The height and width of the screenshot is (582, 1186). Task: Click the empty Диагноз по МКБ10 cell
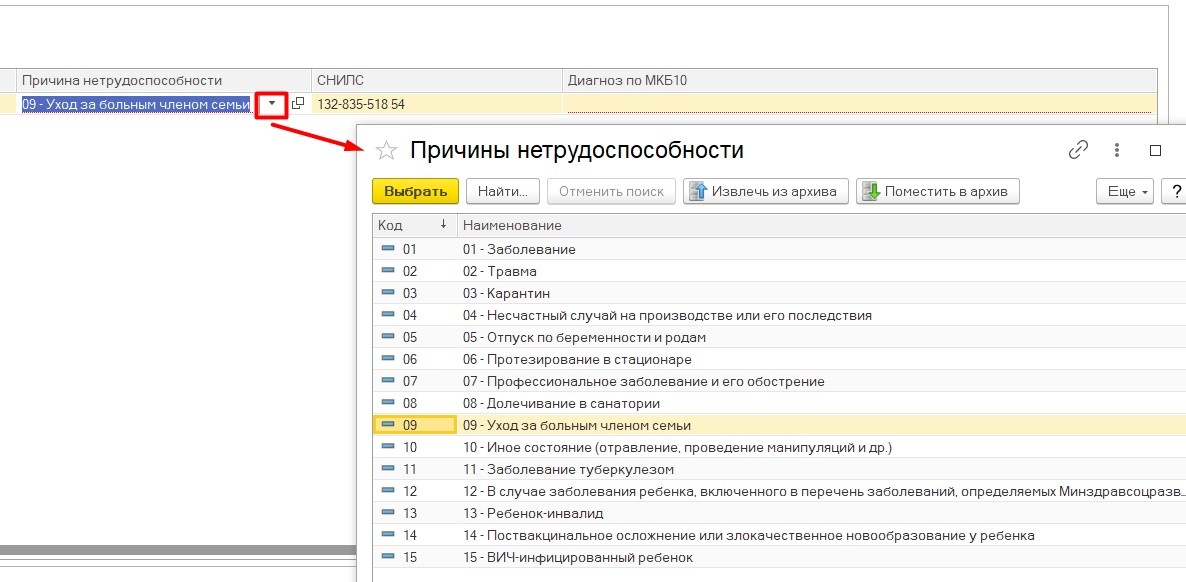pyautogui.click(x=858, y=104)
